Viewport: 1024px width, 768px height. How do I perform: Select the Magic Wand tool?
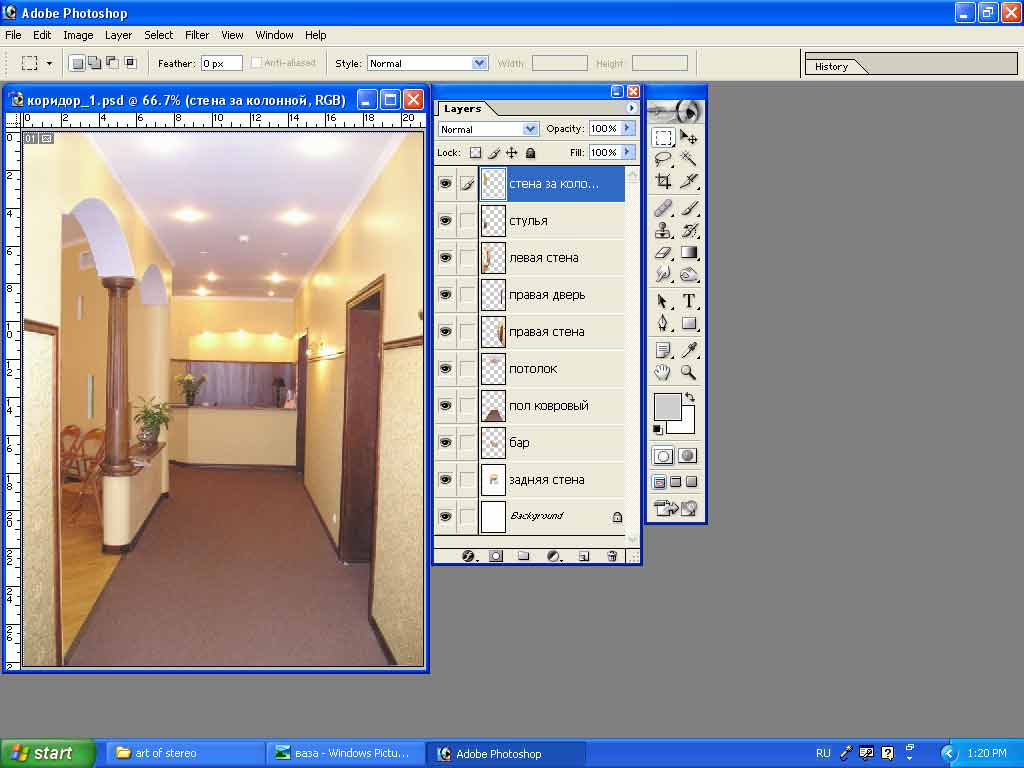pos(688,158)
